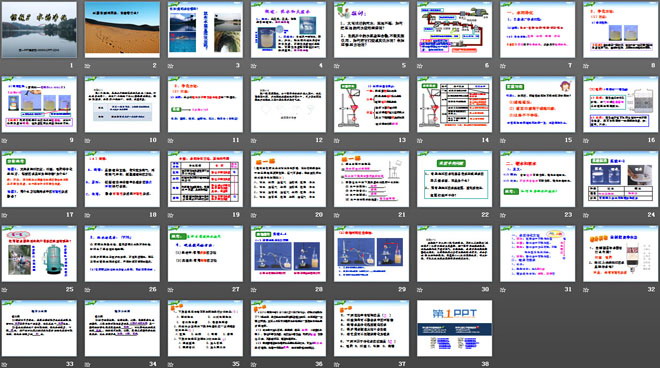Select slide 15 with the cartoon girl
This screenshot has height=368, width=660.
coord(538,104)
